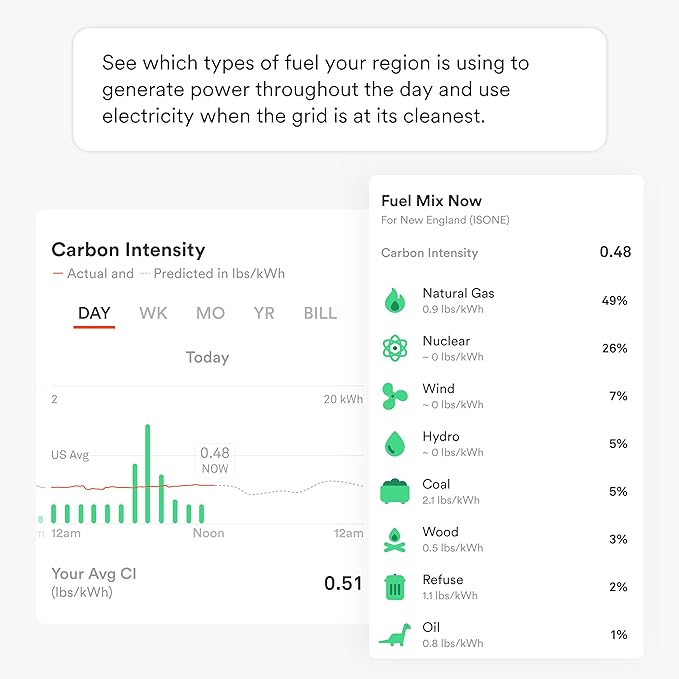Click the Your Avg CI value 0.51
The image size is (679, 679).
(343, 583)
